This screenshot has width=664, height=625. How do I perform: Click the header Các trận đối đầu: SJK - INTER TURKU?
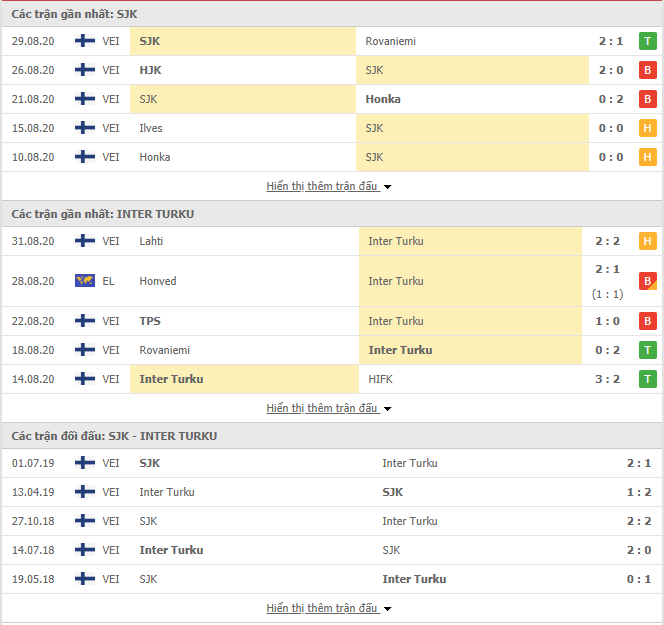[114, 436]
